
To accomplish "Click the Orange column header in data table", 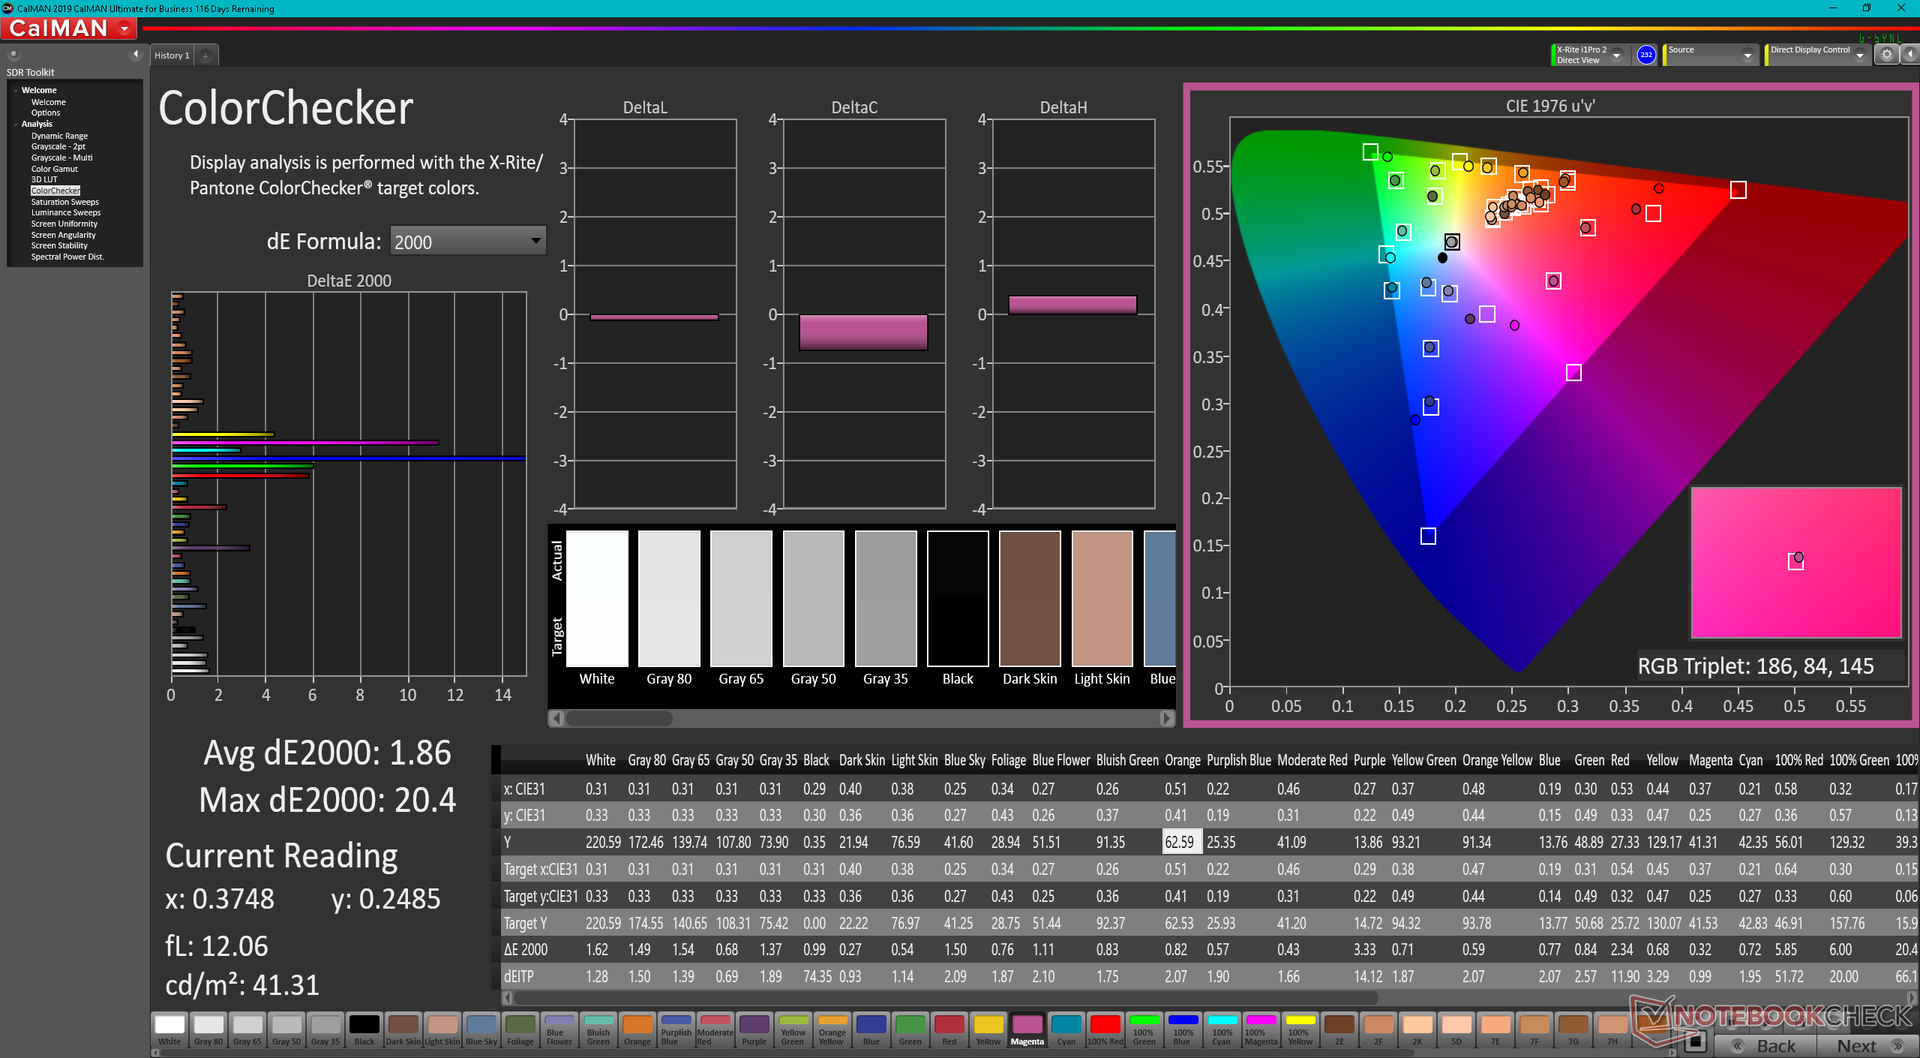I will 1182,760.
